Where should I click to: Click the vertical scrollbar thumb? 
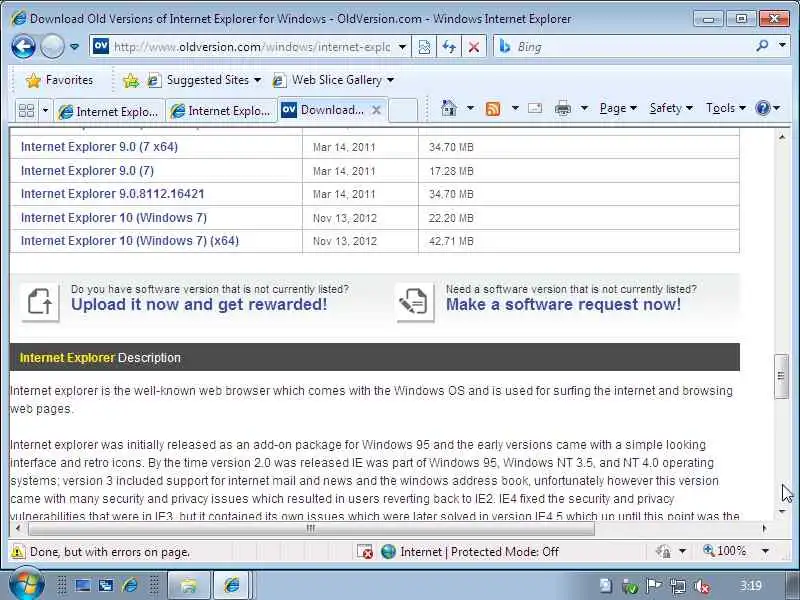tap(781, 376)
